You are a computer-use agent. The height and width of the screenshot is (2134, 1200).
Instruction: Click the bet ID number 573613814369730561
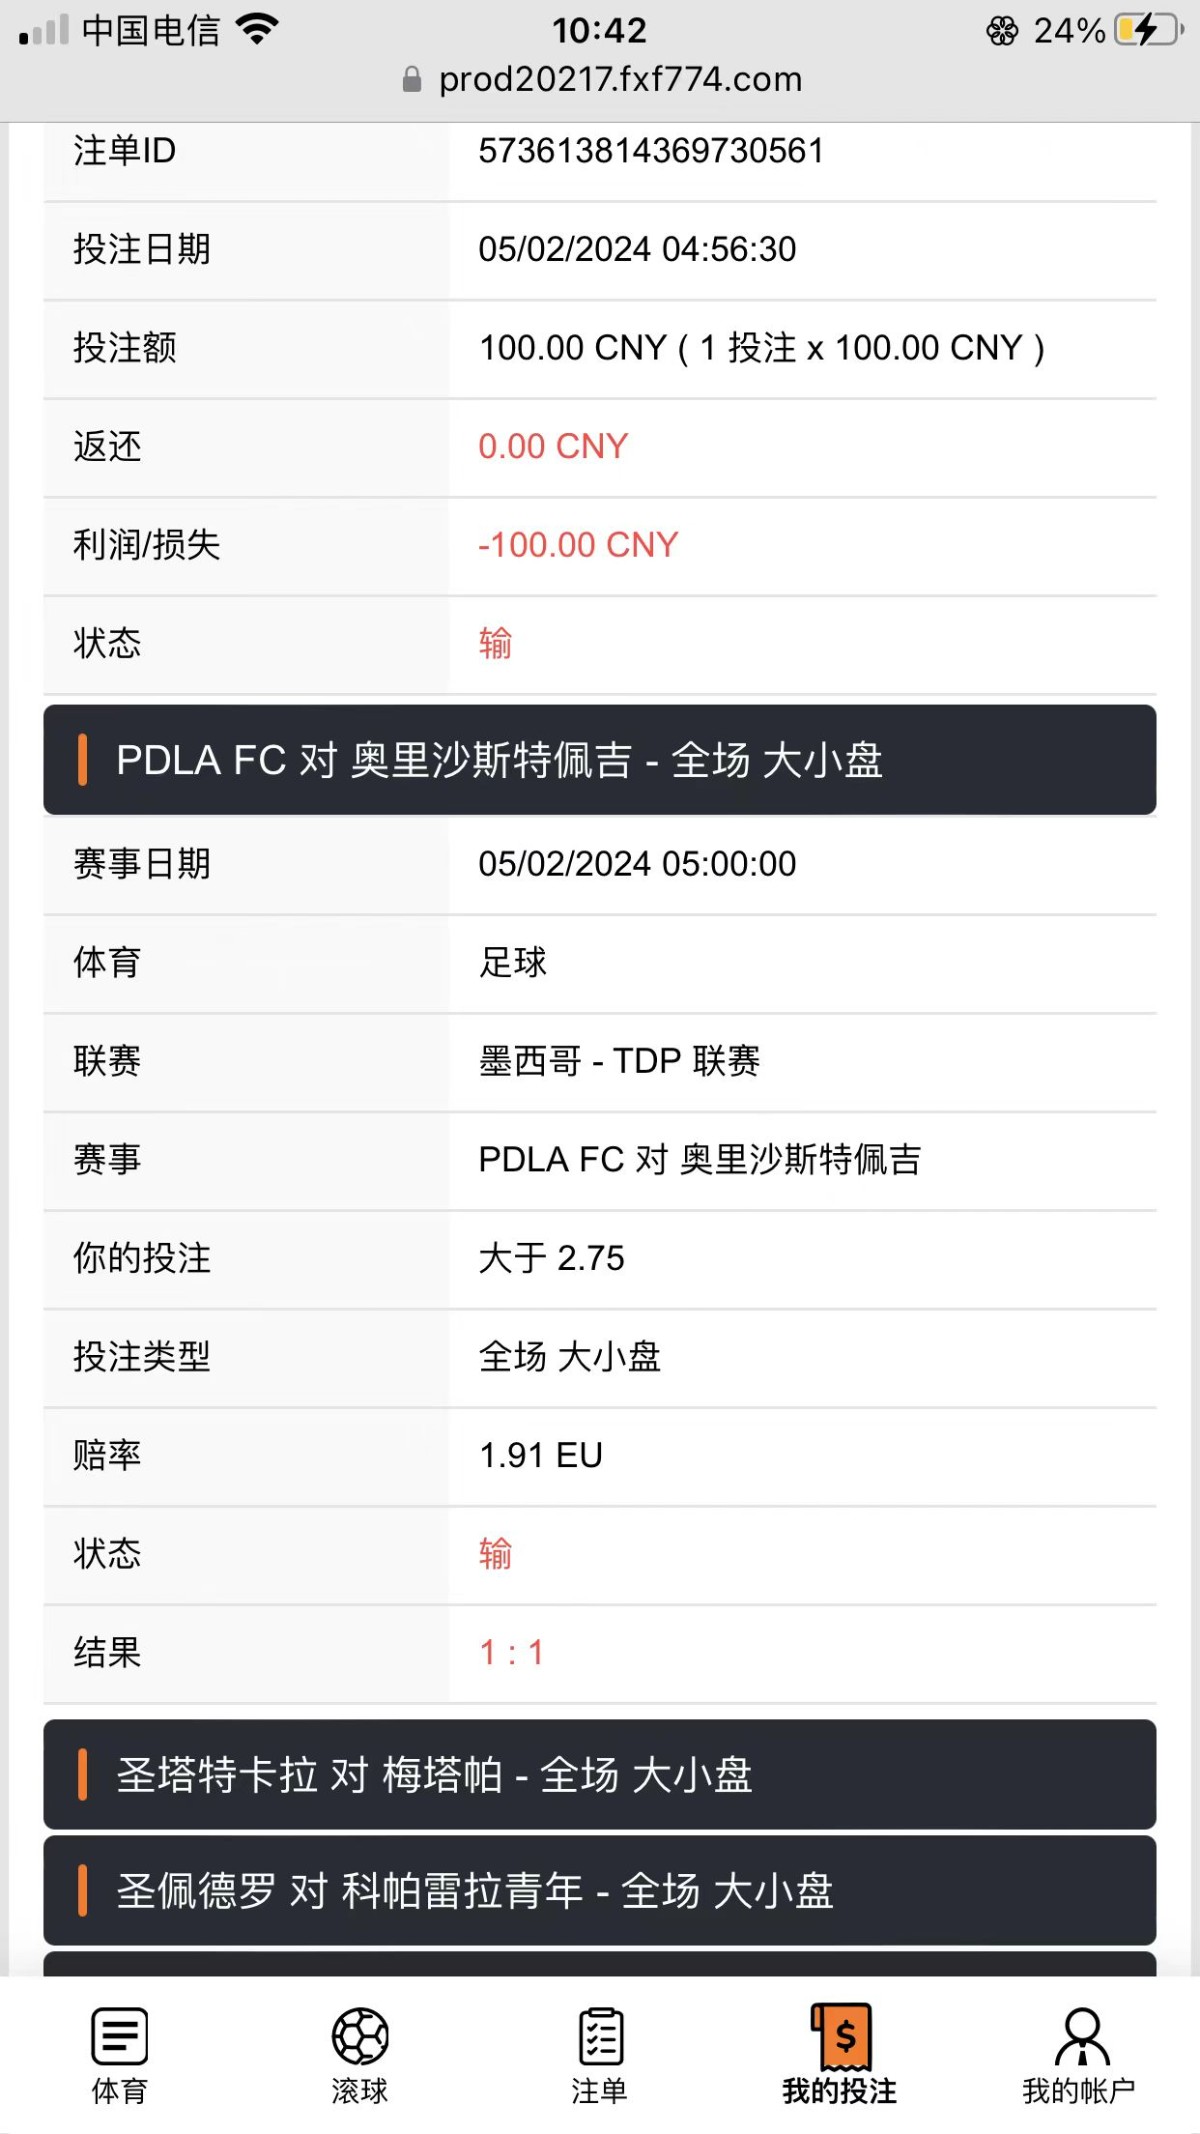click(x=651, y=151)
